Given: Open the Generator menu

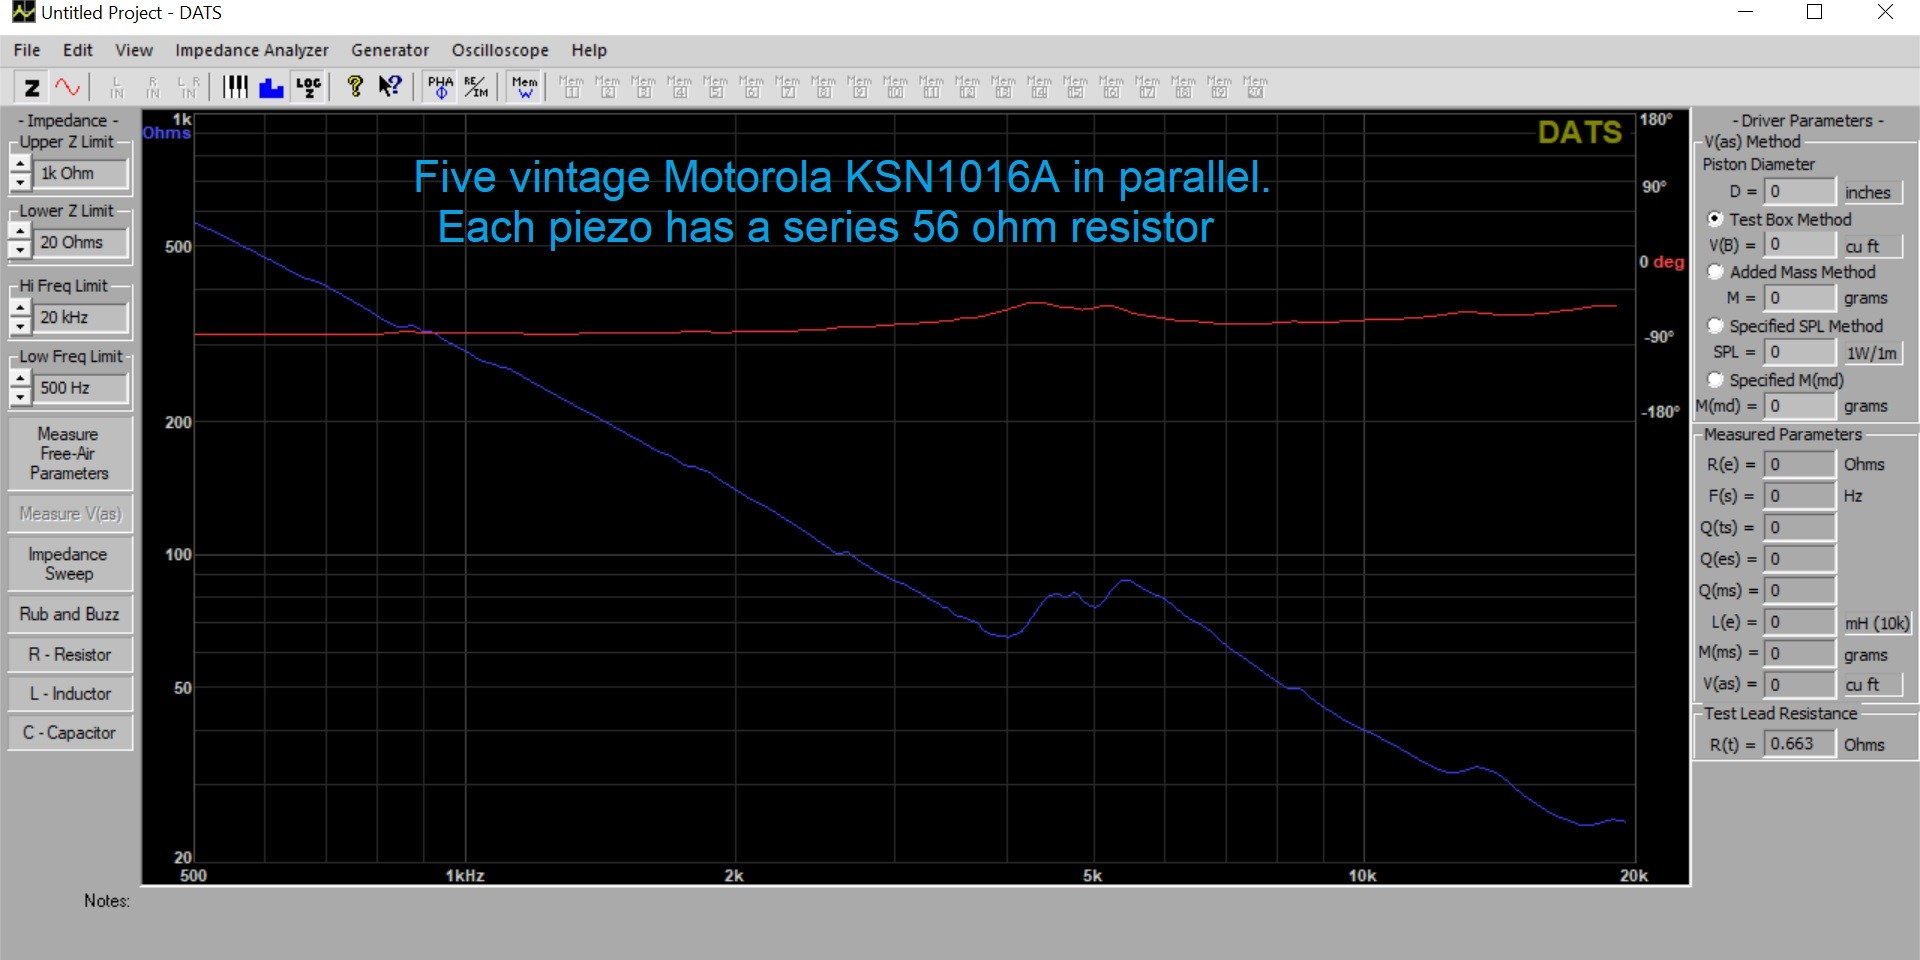Looking at the screenshot, I should (x=390, y=50).
